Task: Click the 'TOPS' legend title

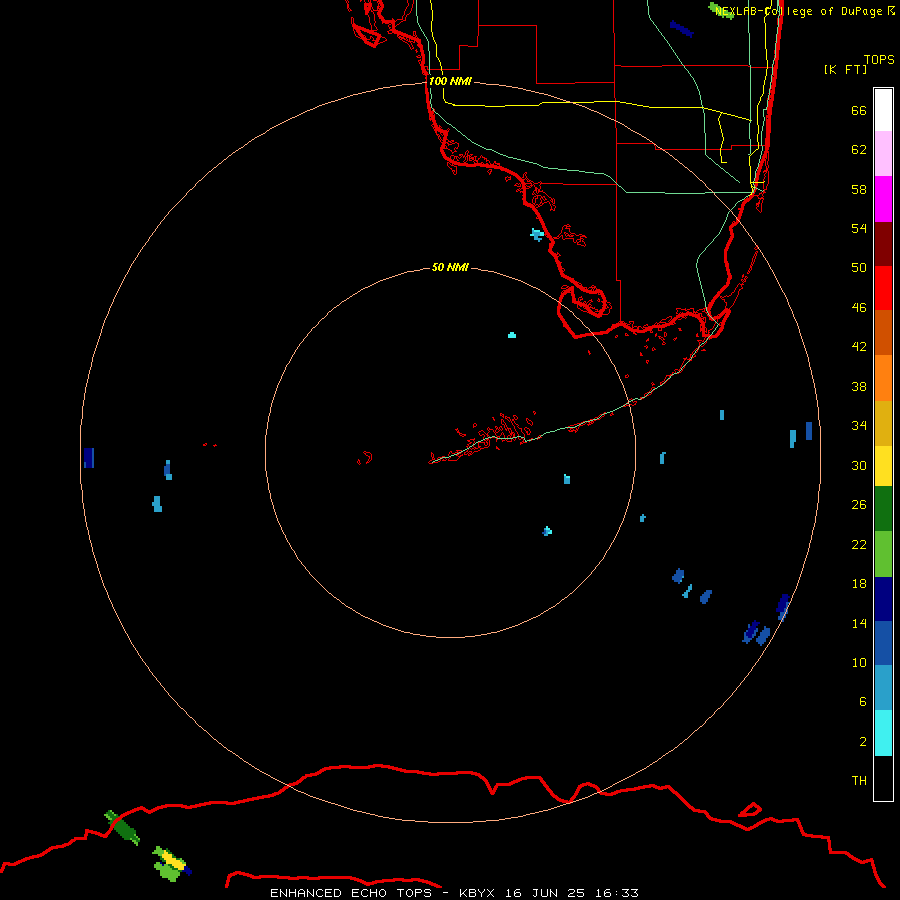Action: [x=879, y=59]
